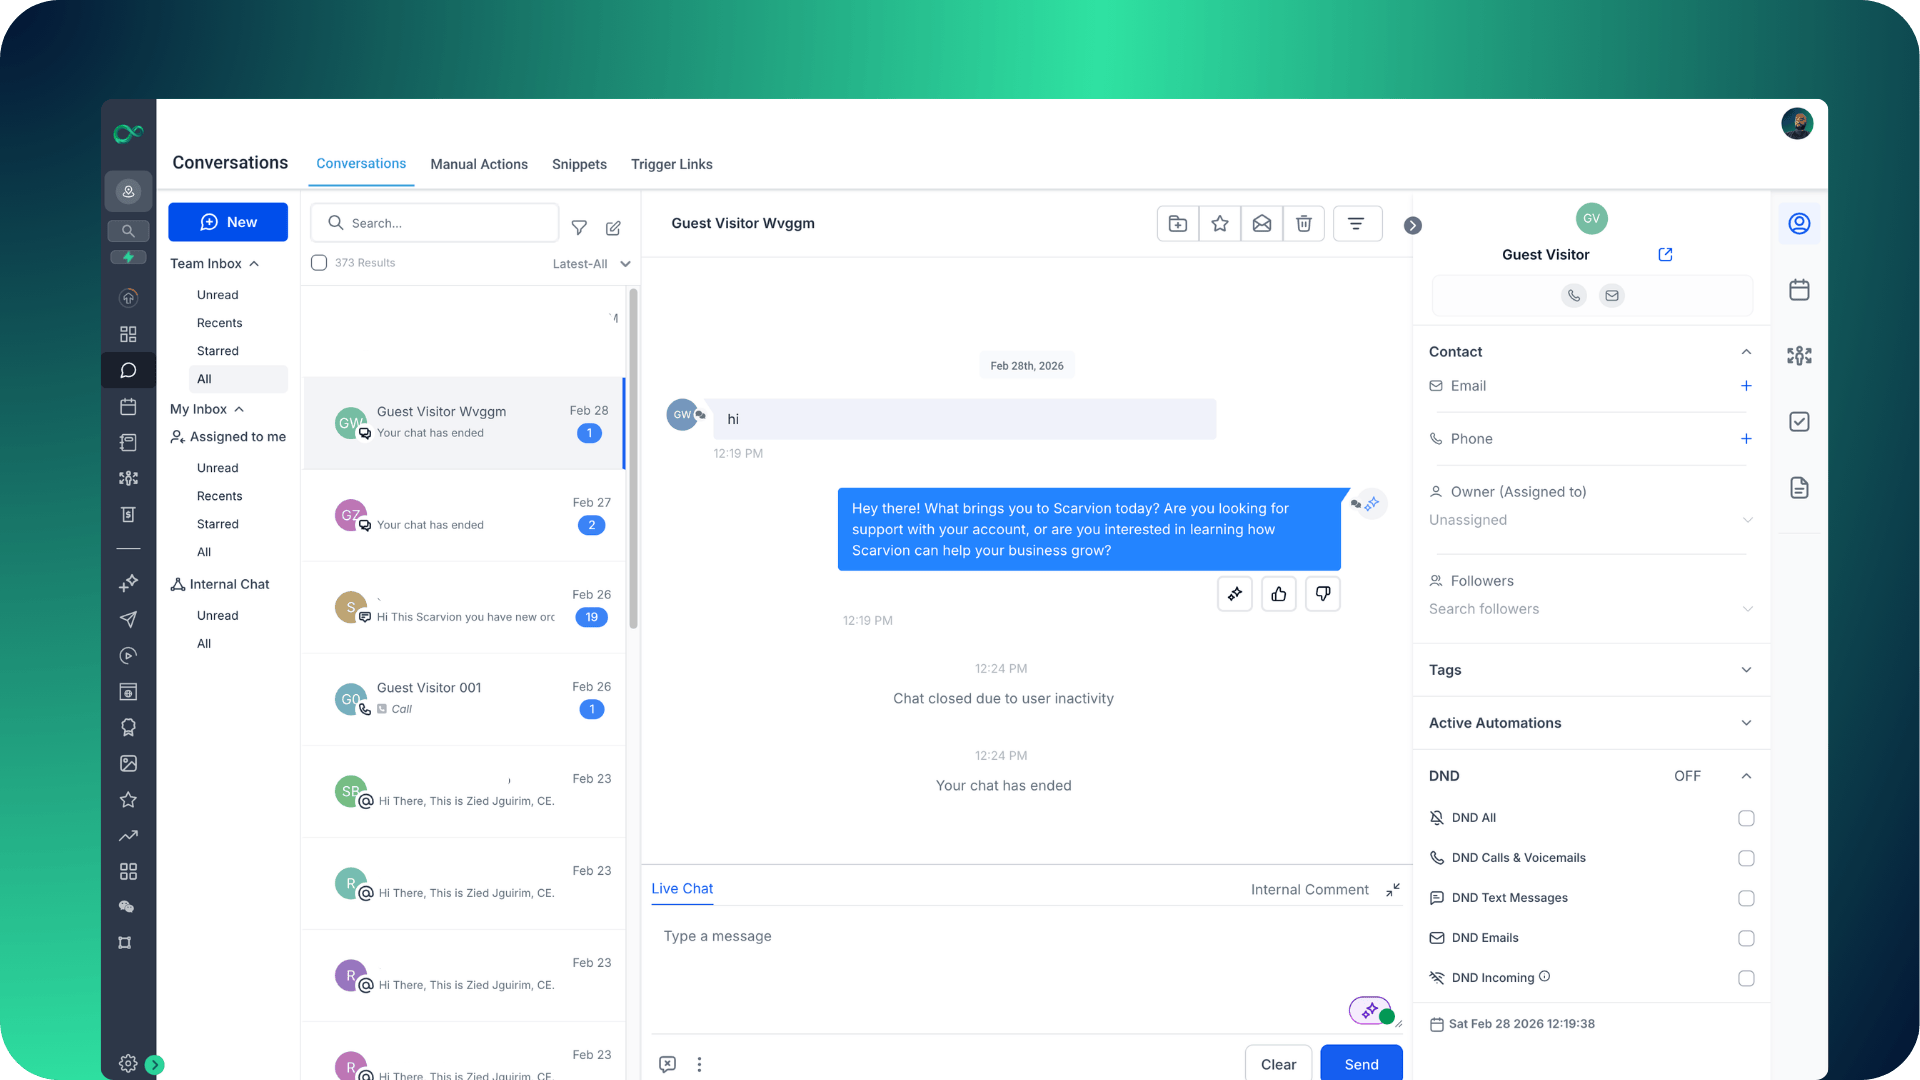The width and height of the screenshot is (1920, 1080).
Task: Open the conversation filter funnel icon
Action: pos(579,228)
